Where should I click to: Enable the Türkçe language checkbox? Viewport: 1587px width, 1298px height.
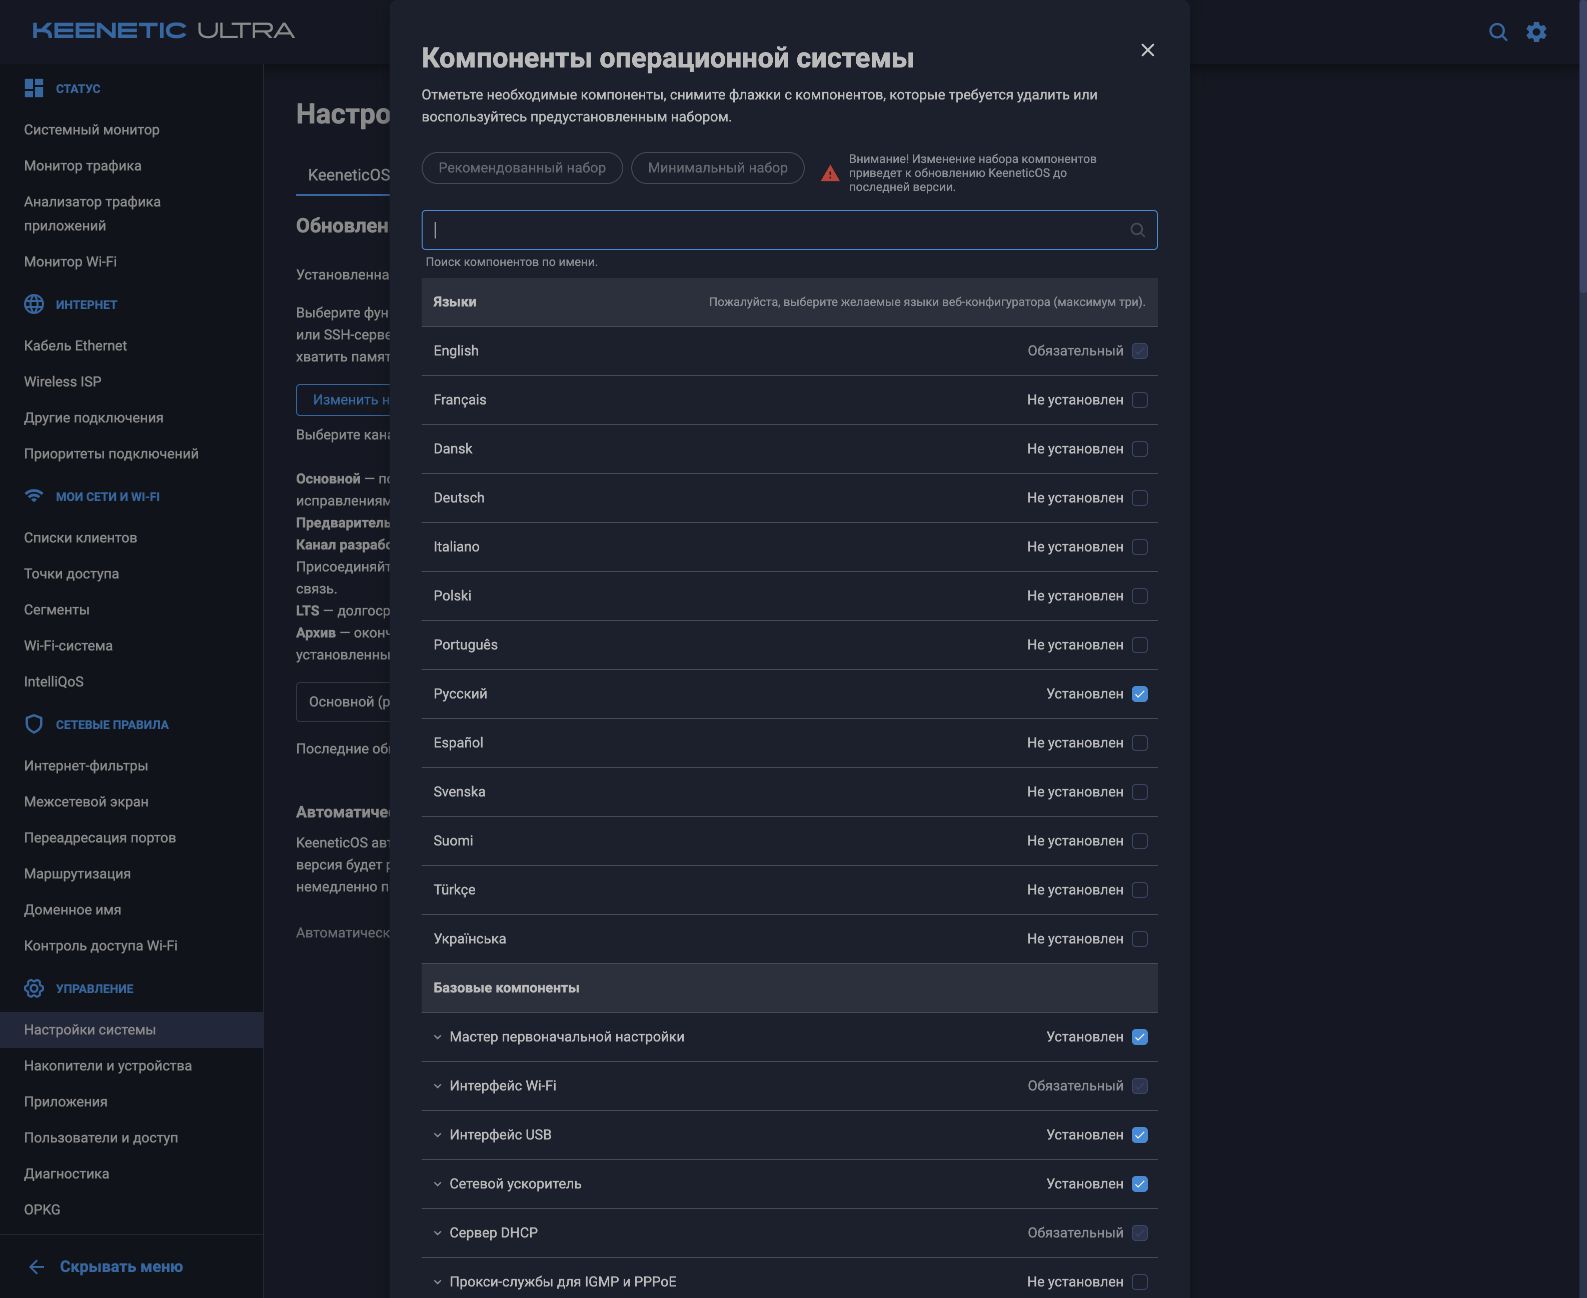[1140, 890]
